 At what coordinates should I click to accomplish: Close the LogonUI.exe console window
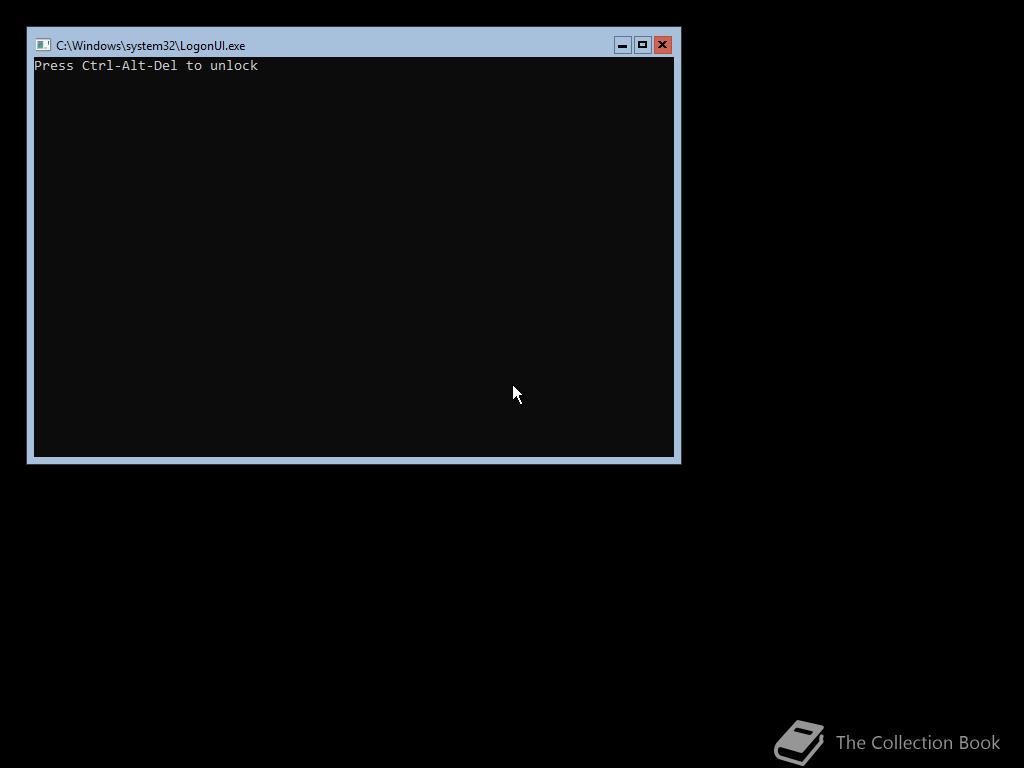[663, 45]
